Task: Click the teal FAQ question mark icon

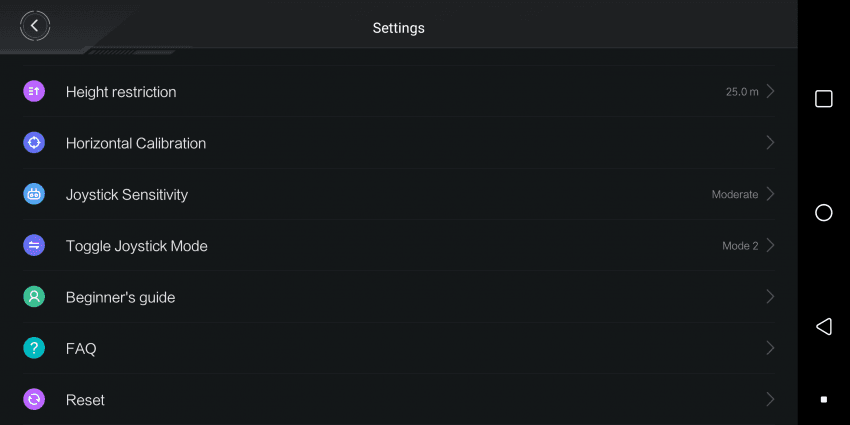Action: tap(34, 348)
